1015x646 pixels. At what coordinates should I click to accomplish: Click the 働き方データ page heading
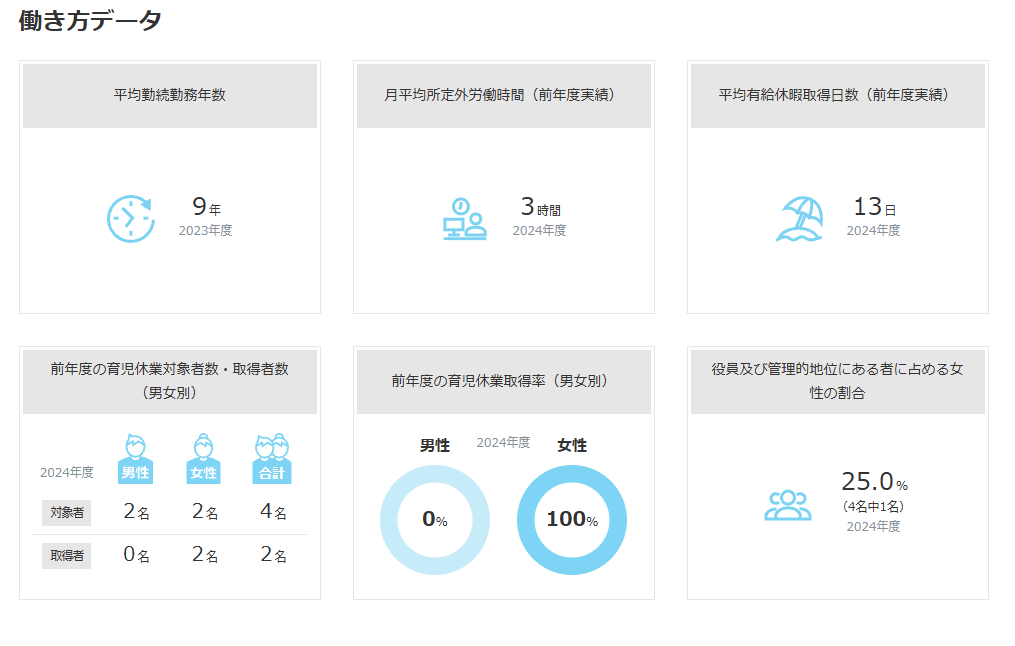[90, 21]
